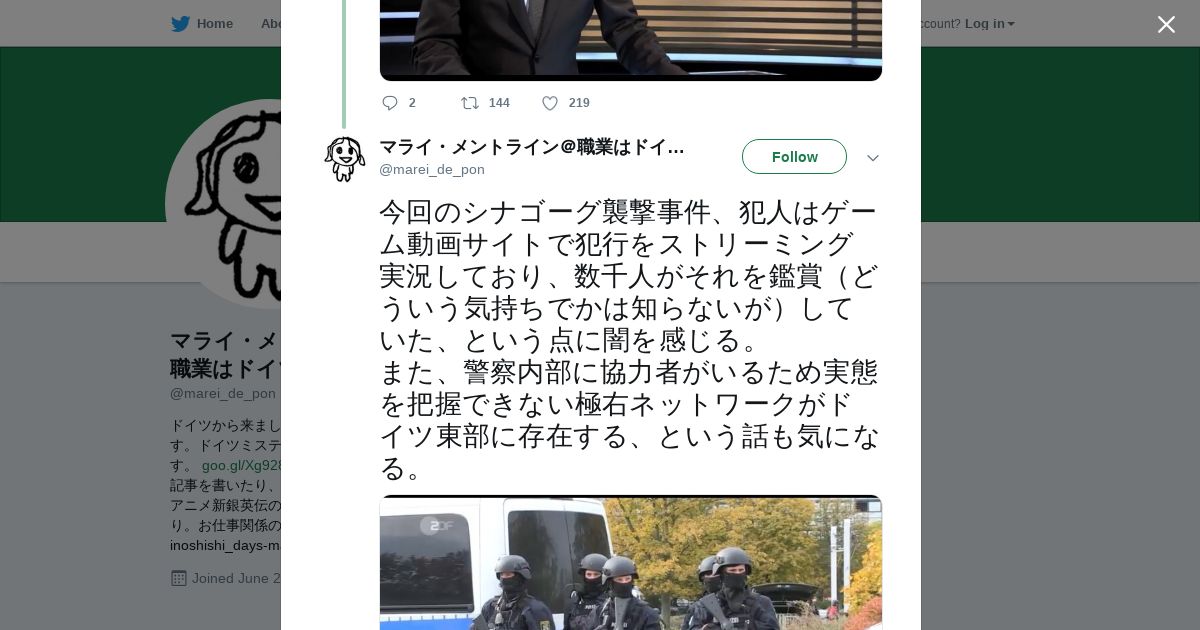Close the tweet overlay with X
The height and width of the screenshot is (630, 1200).
tap(1166, 24)
